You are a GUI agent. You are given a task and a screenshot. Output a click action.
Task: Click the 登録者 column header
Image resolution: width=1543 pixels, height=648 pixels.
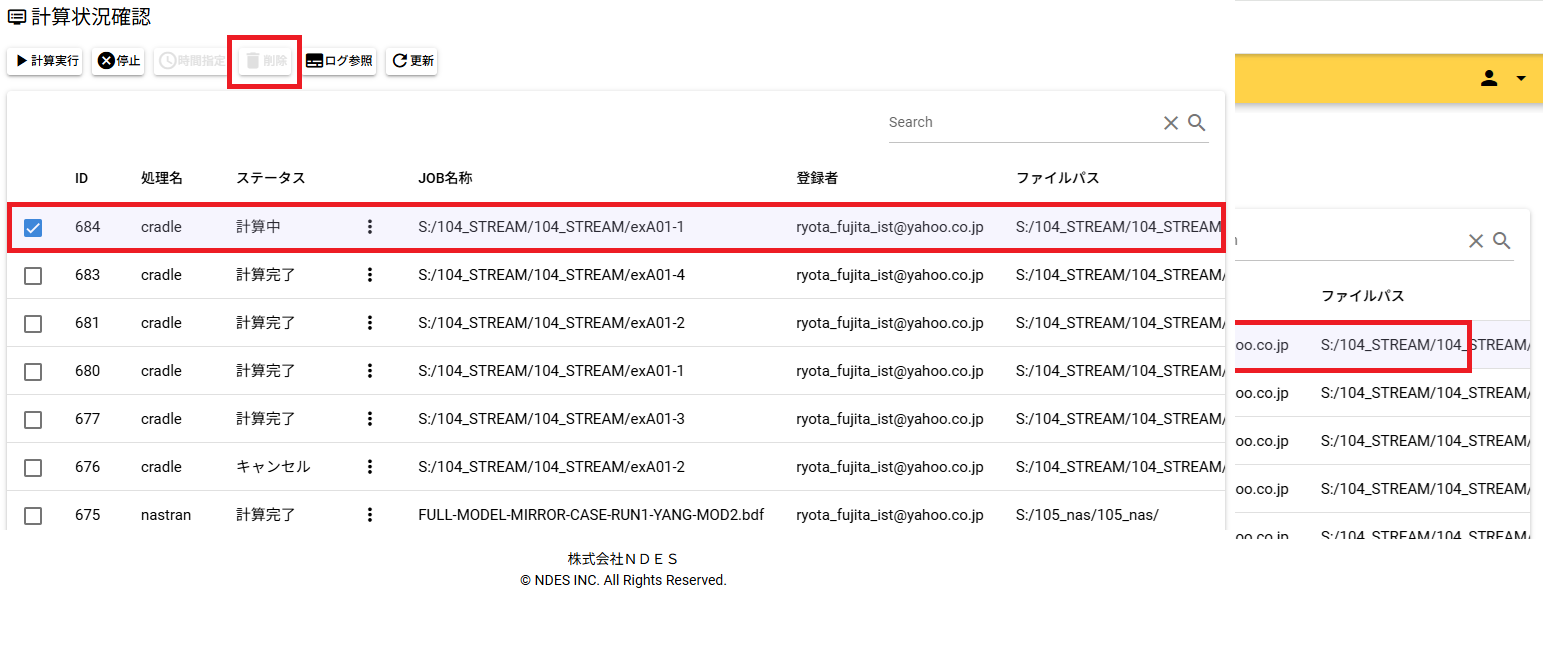(x=817, y=178)
